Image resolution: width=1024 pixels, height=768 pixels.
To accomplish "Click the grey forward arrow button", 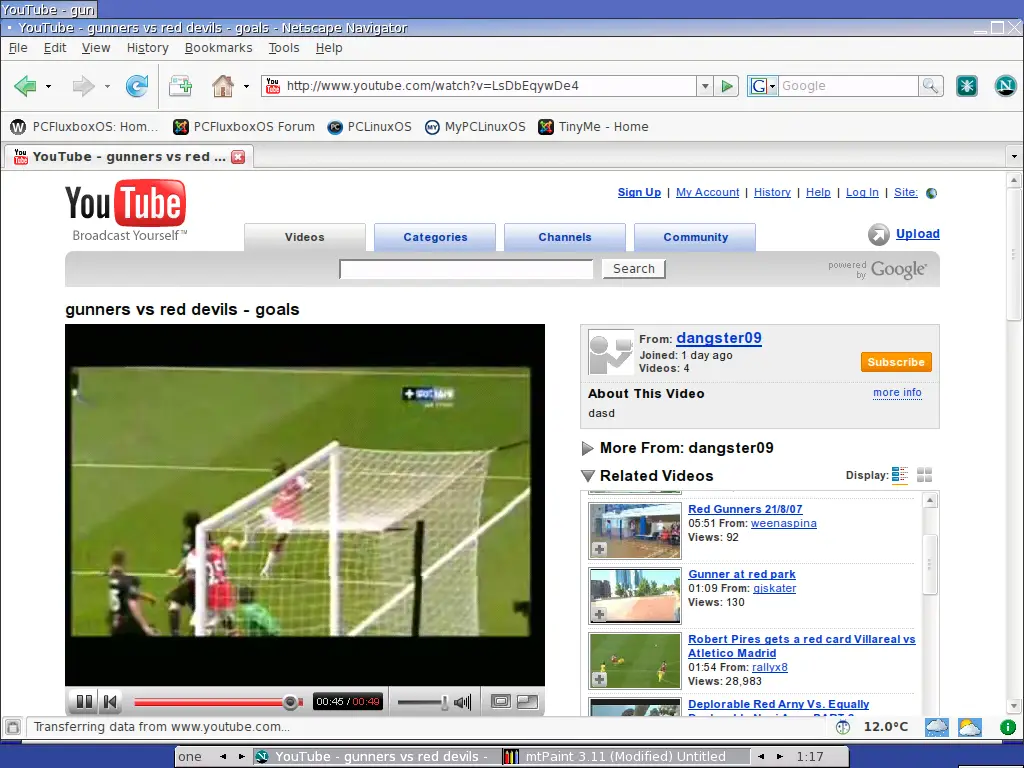I will pos(84,86).
